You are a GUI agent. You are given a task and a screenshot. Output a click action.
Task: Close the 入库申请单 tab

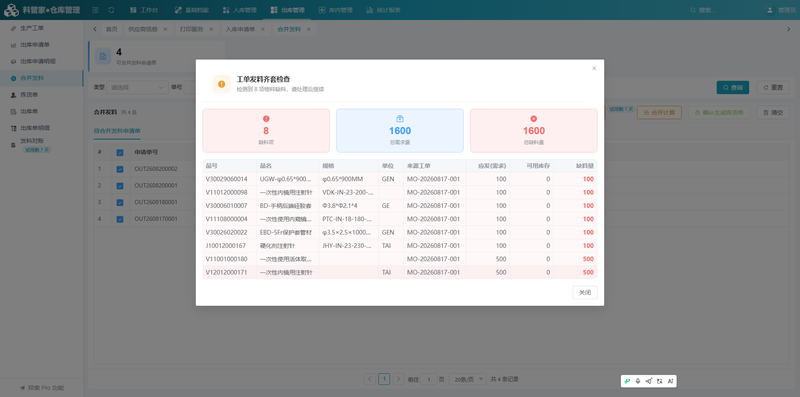263,29
